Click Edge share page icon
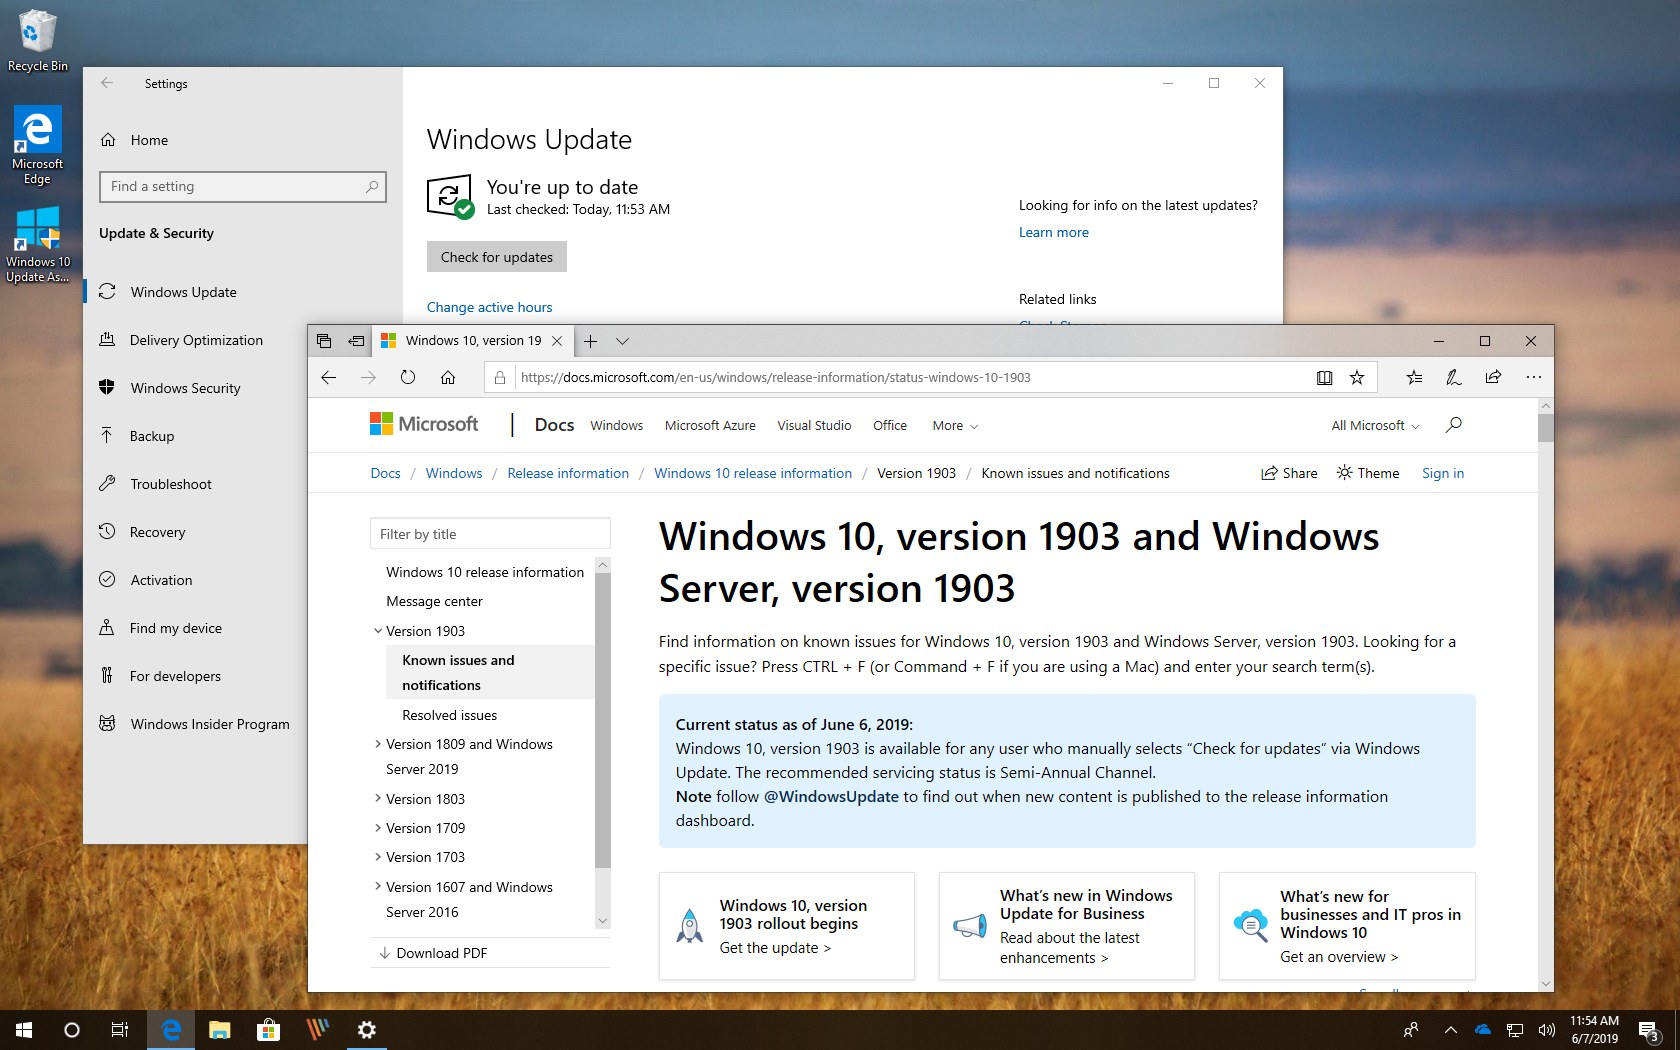Screen dimensions: 1680x1050 click(1494, 377)
